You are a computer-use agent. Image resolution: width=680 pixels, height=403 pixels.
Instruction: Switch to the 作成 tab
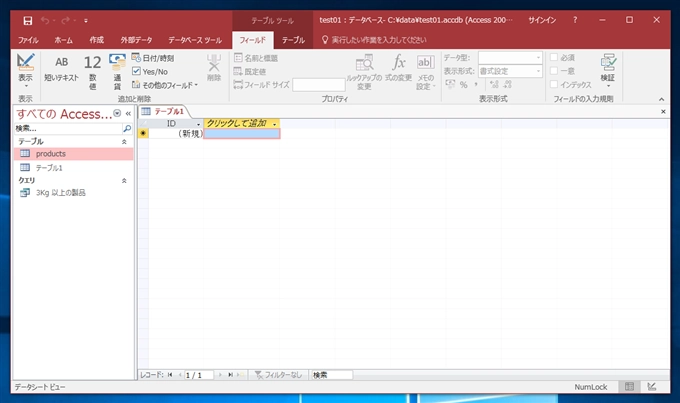[97, 40]
